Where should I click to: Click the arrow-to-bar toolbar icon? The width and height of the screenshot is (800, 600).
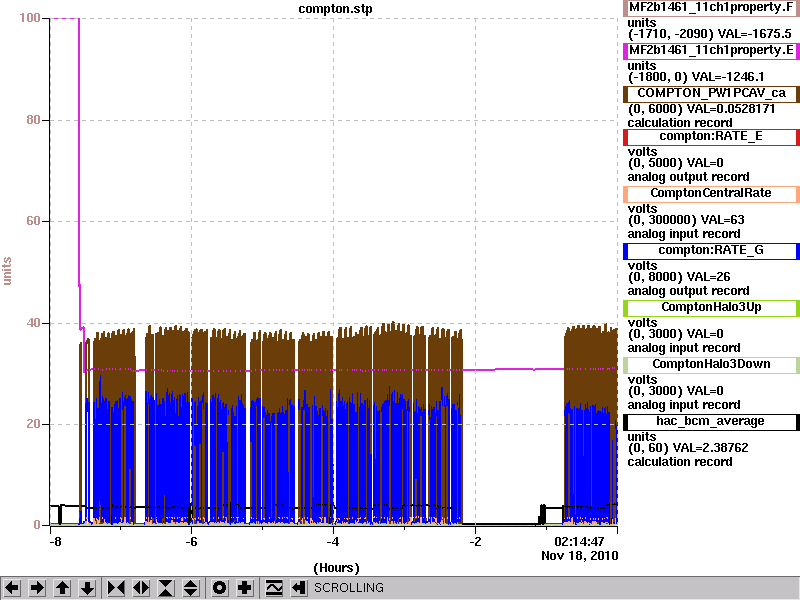coord(298,588)
